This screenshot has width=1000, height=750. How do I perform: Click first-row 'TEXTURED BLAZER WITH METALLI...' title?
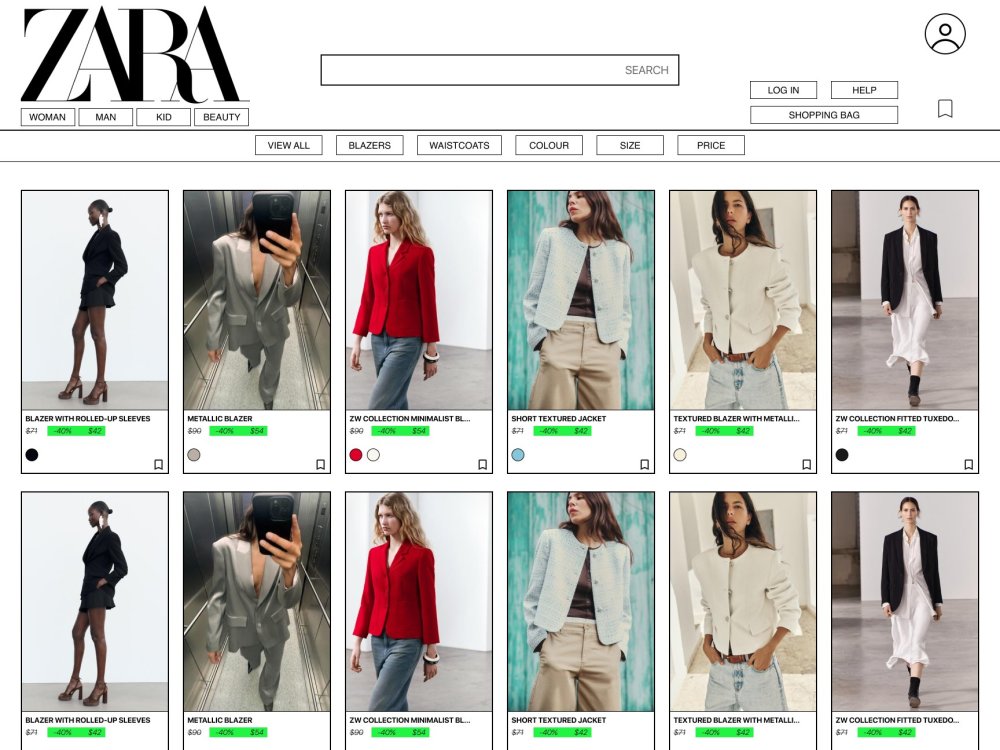click(x=736, y=419)
